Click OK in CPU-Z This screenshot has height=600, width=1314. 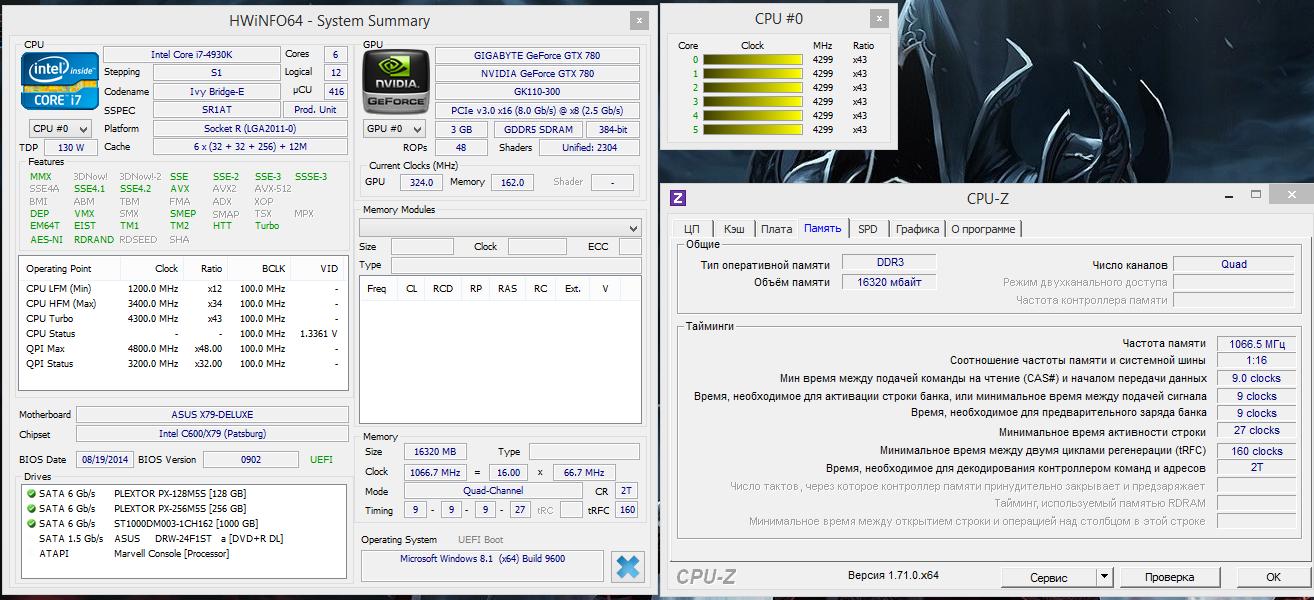coord(1273,577)
